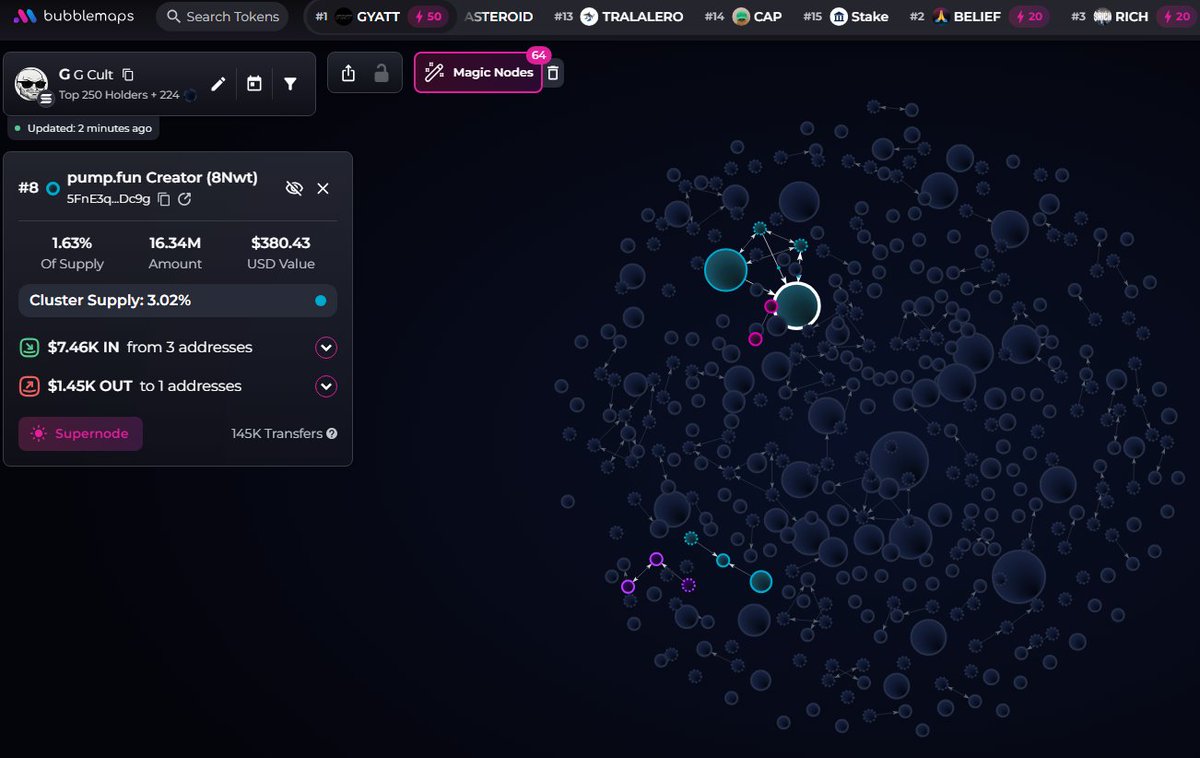This screenshot has height=758, width=1200.
Task: Click the RICH token logo icon
Action: click(1102, 16)
